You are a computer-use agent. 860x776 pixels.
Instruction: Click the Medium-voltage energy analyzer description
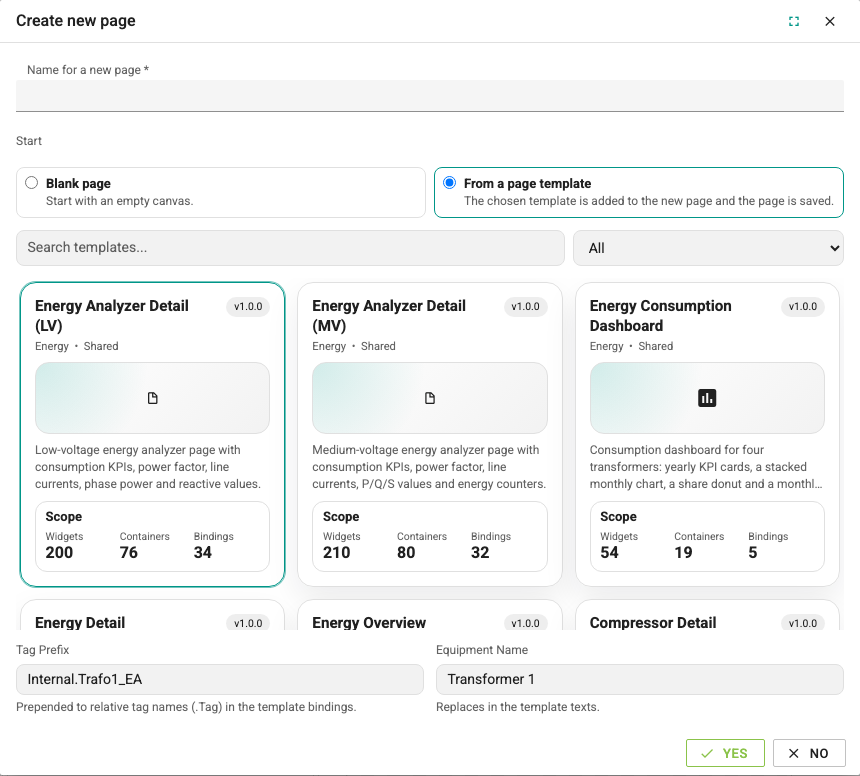pyautogui.click(x=429, y=467)
